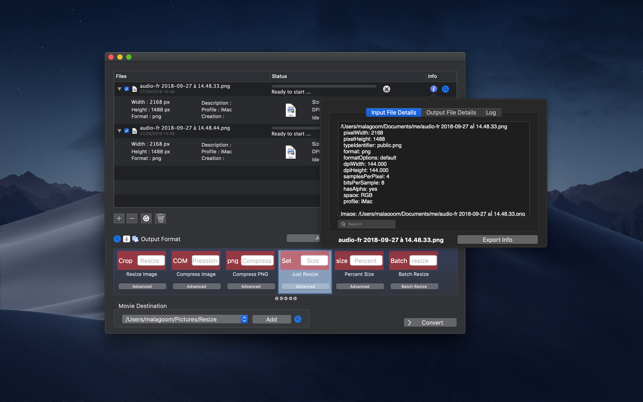The height and width of the screenshot is (402, 643).
Task: Click the image thumbnail of 14.48.33.png
Action: coord(290,110)
